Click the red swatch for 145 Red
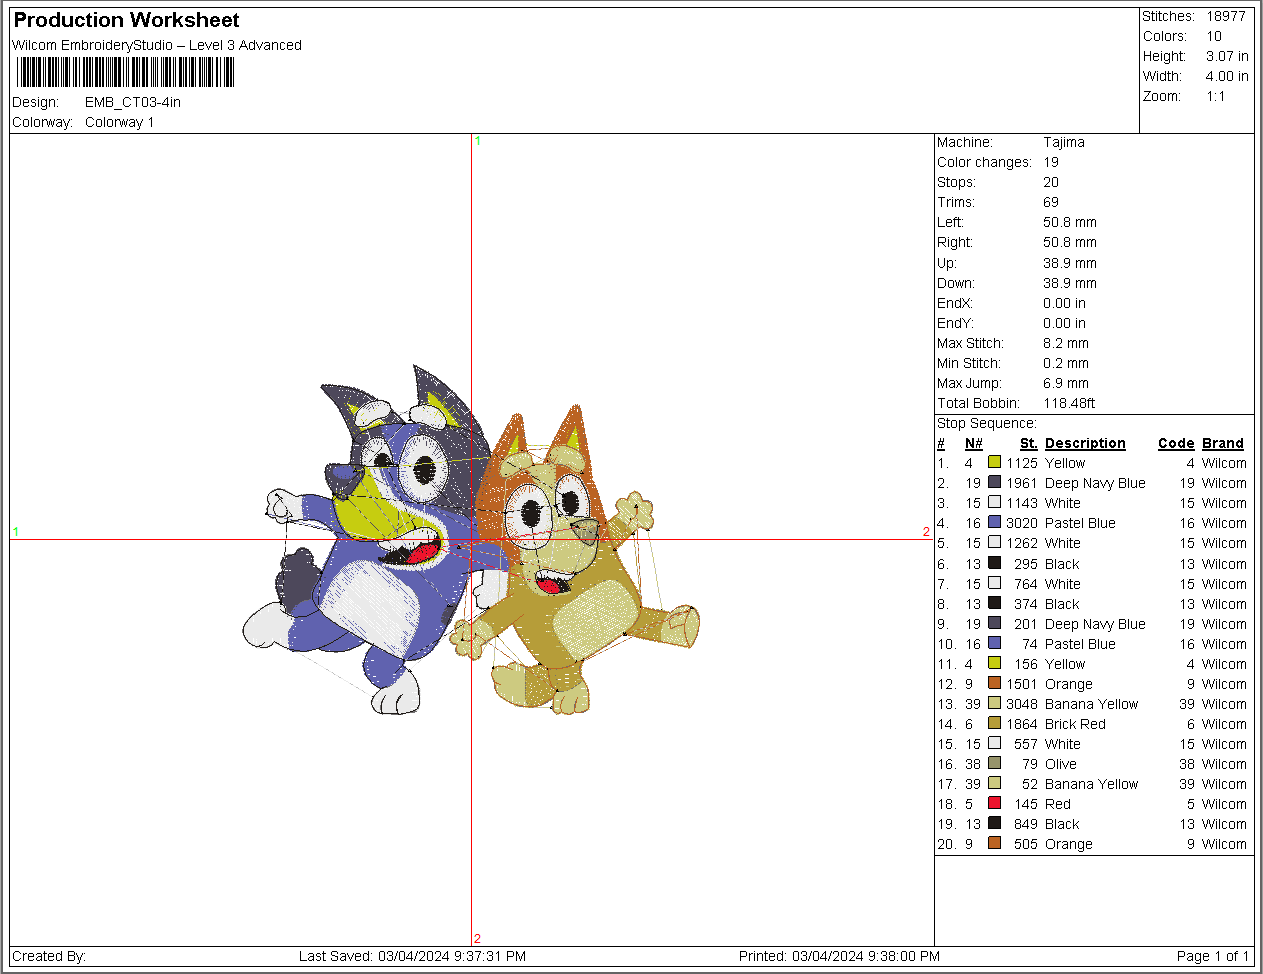1263x974 pixels. (x=994, y=803)
